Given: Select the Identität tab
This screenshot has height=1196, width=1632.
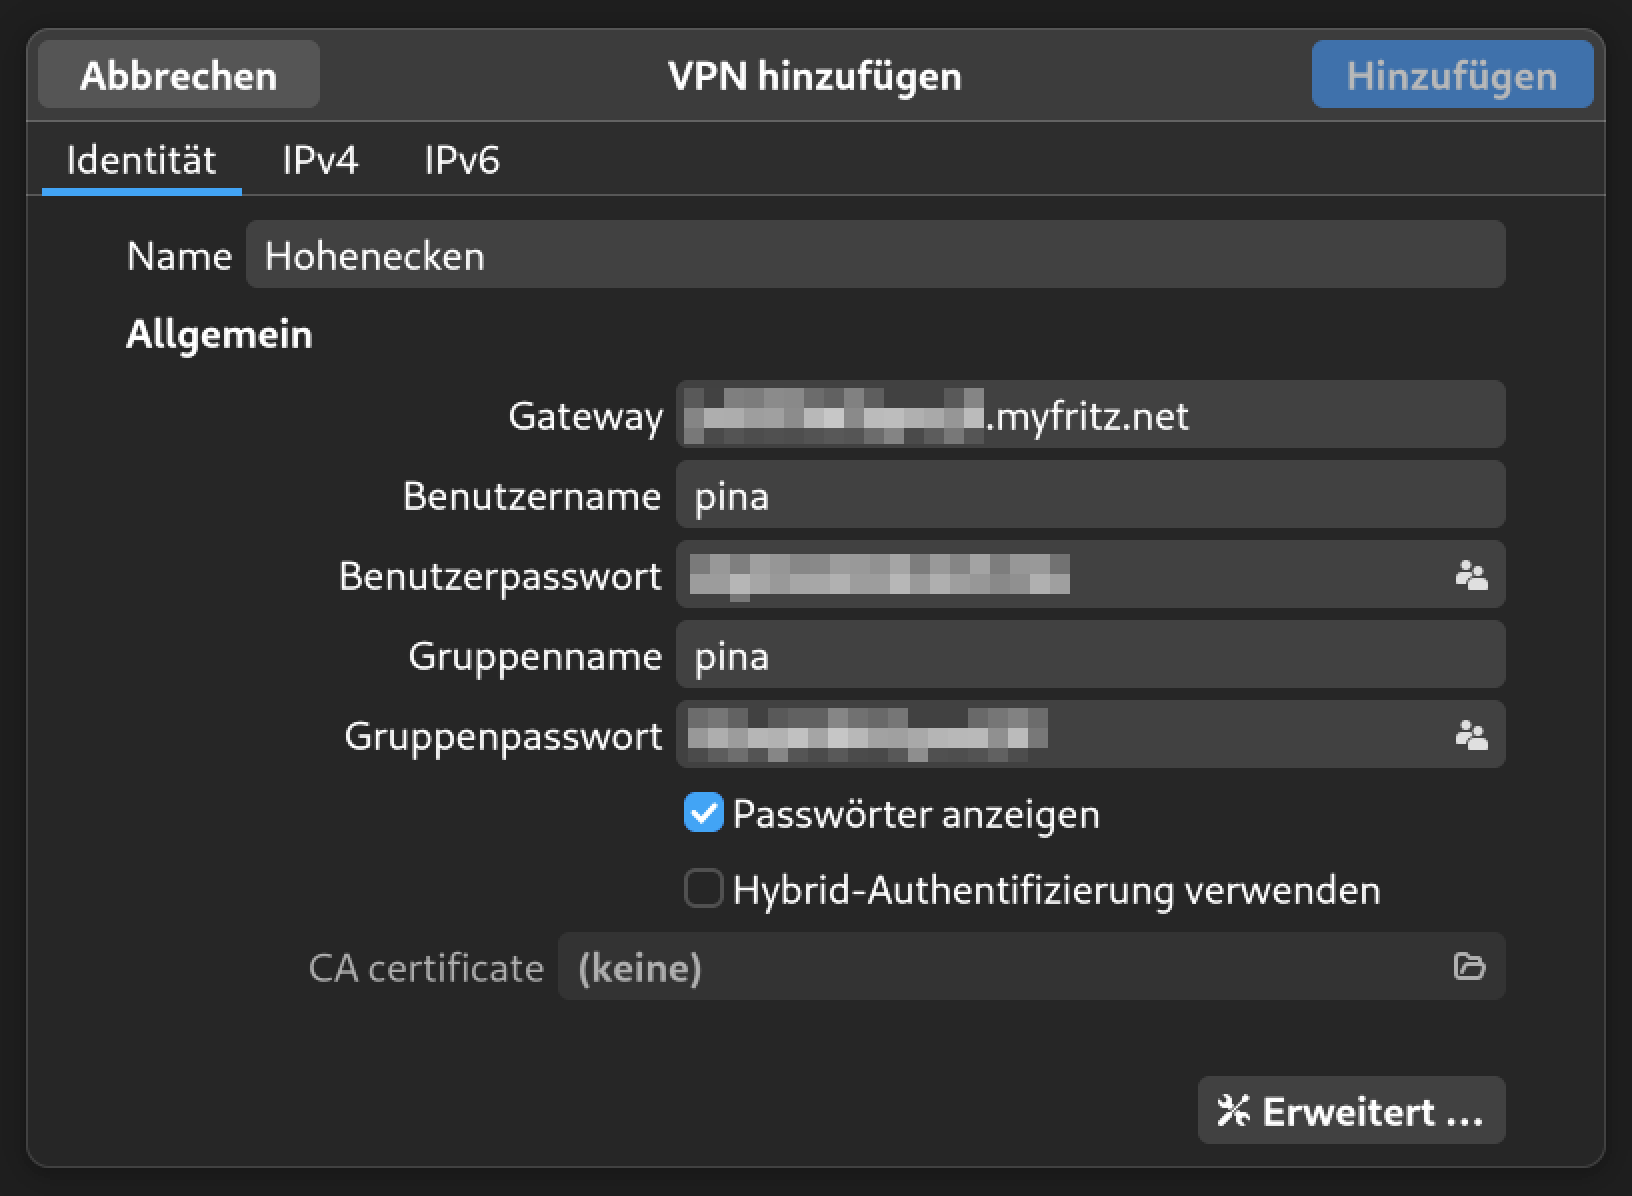Looking at the screenshot, I should coord(141,160).
